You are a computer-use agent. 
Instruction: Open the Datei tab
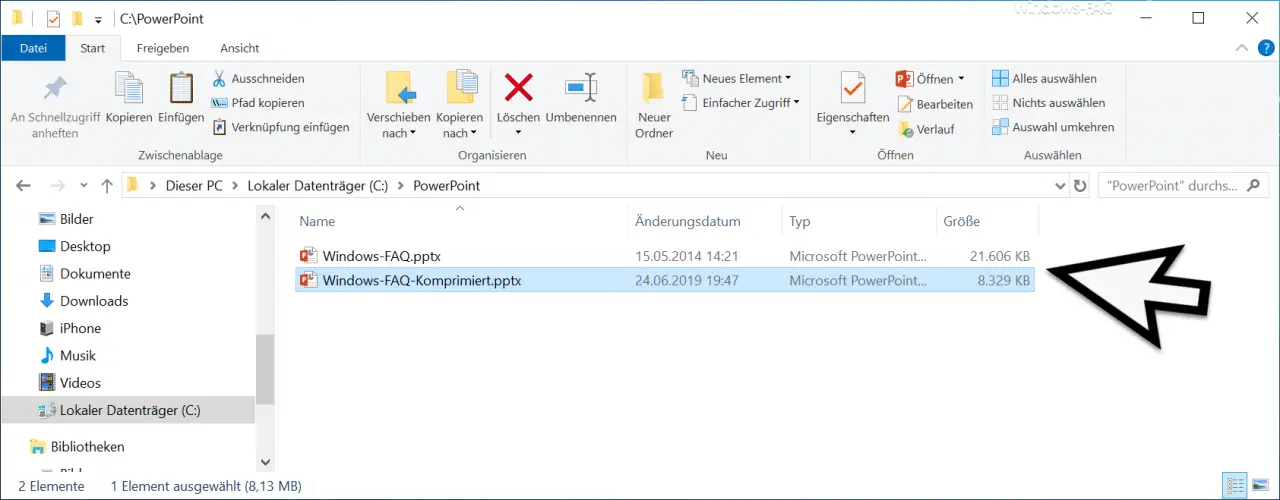pos(33,48)
